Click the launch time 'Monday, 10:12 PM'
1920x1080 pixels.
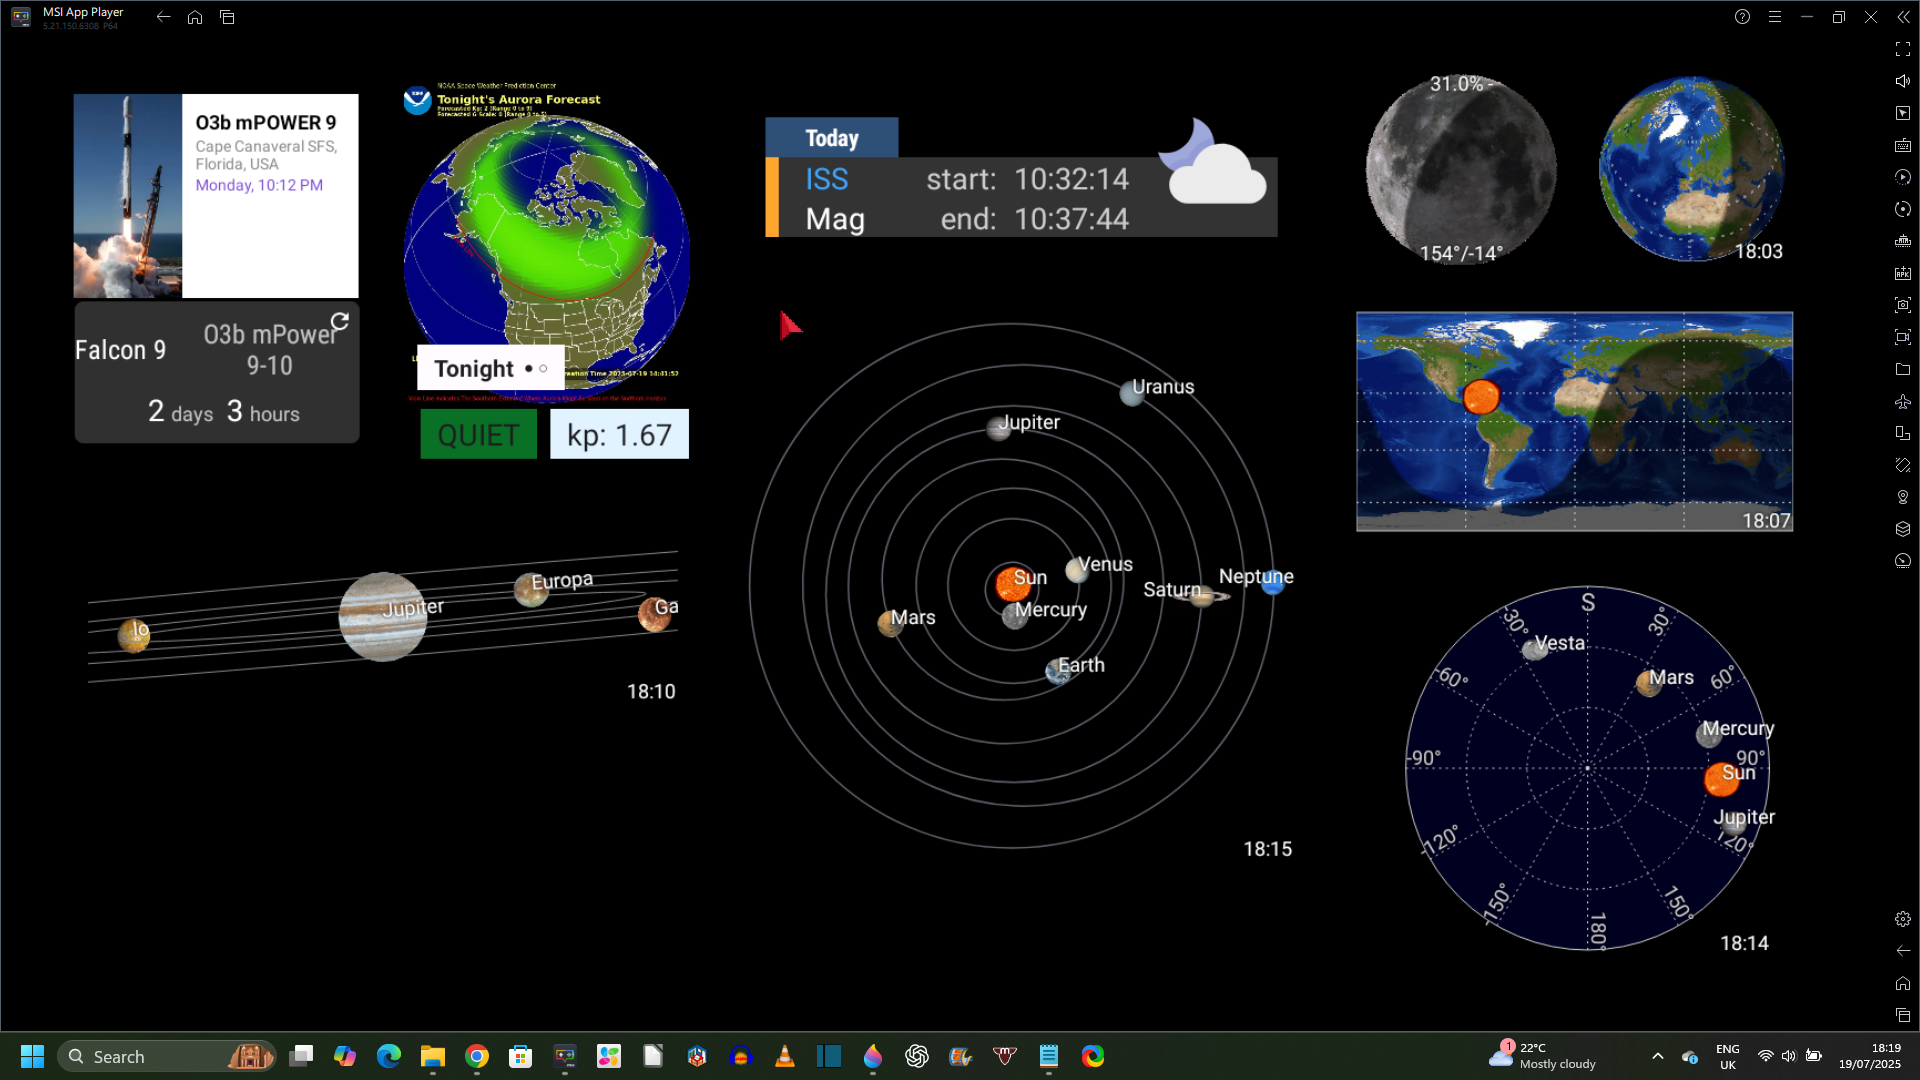pos(259,185)
